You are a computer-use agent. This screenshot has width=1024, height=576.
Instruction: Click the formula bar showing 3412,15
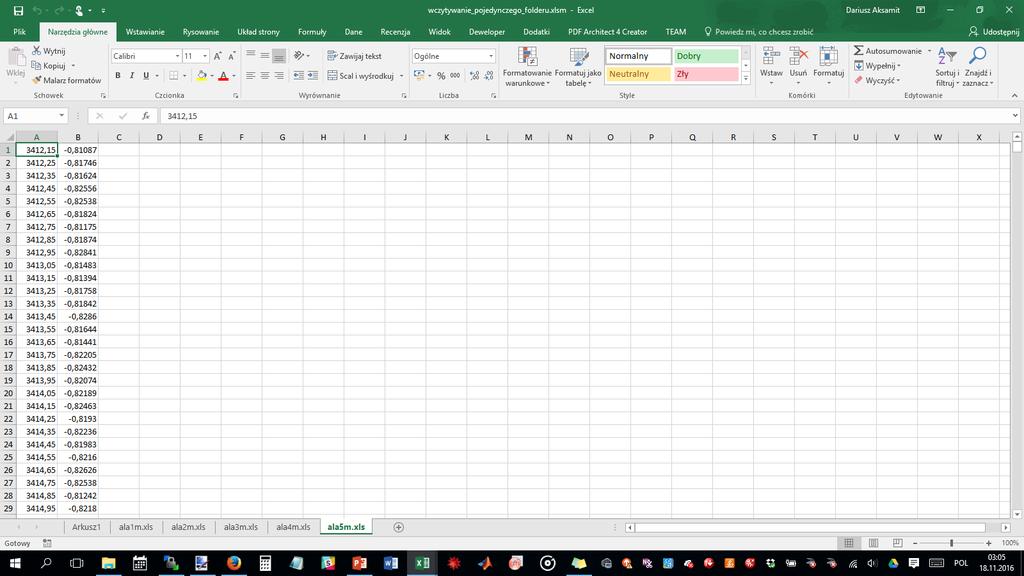[588, 116]
